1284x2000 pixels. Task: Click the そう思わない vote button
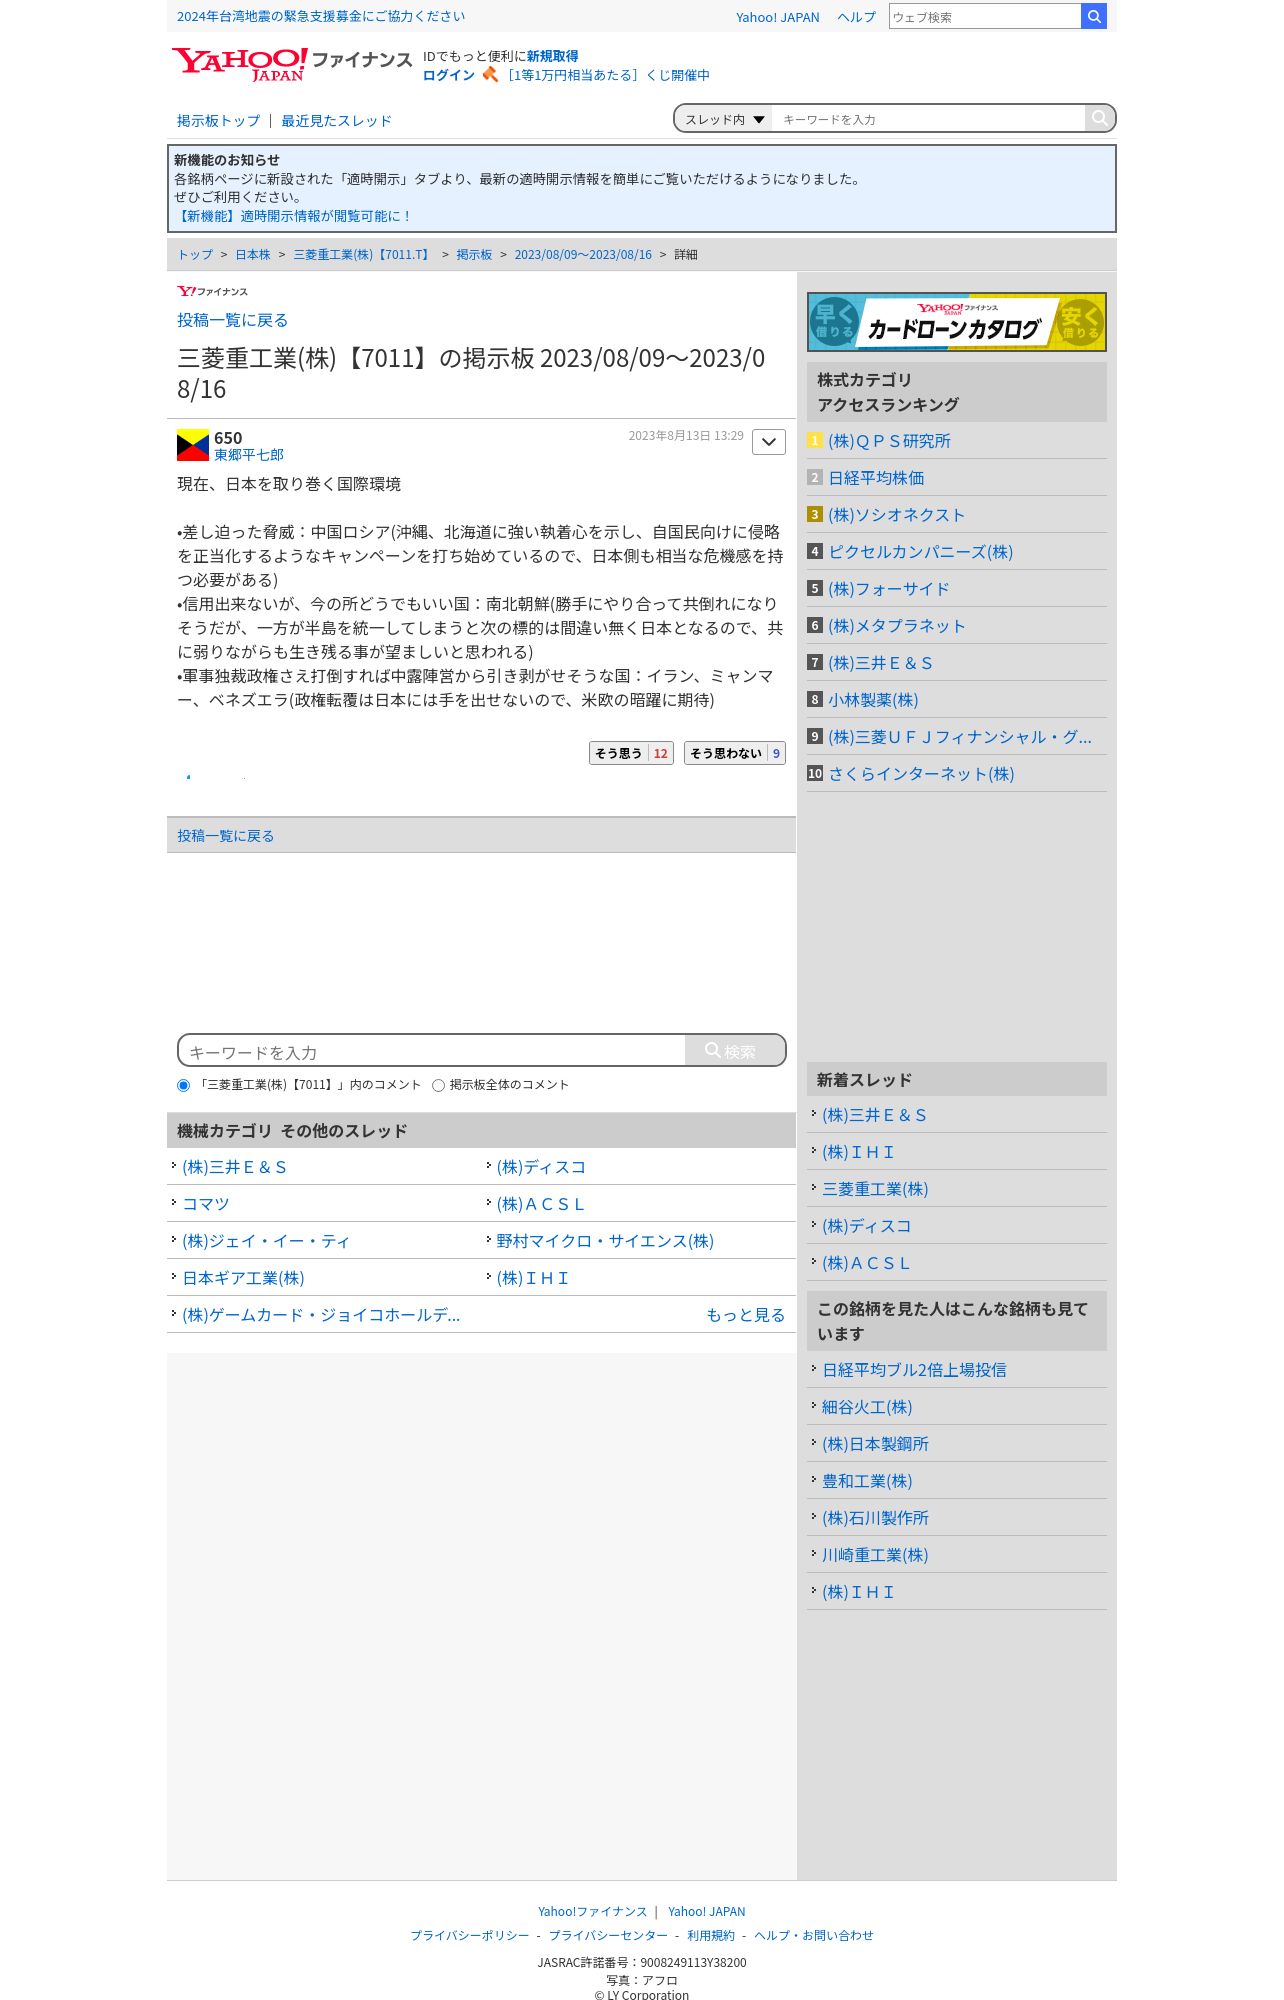735,753
